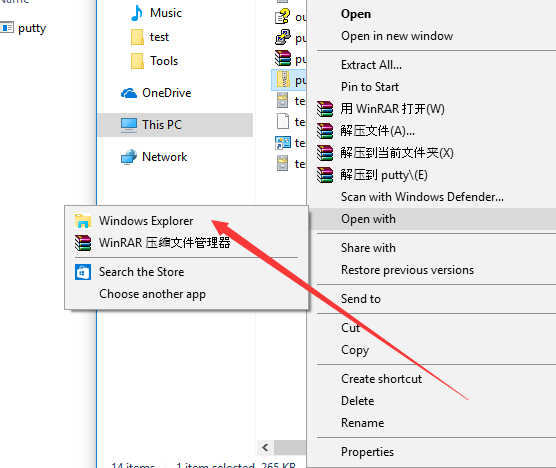This screenshot has height=468, width=556.
Task: Click the This PC monitor icon
Action: tap(129, 125)
